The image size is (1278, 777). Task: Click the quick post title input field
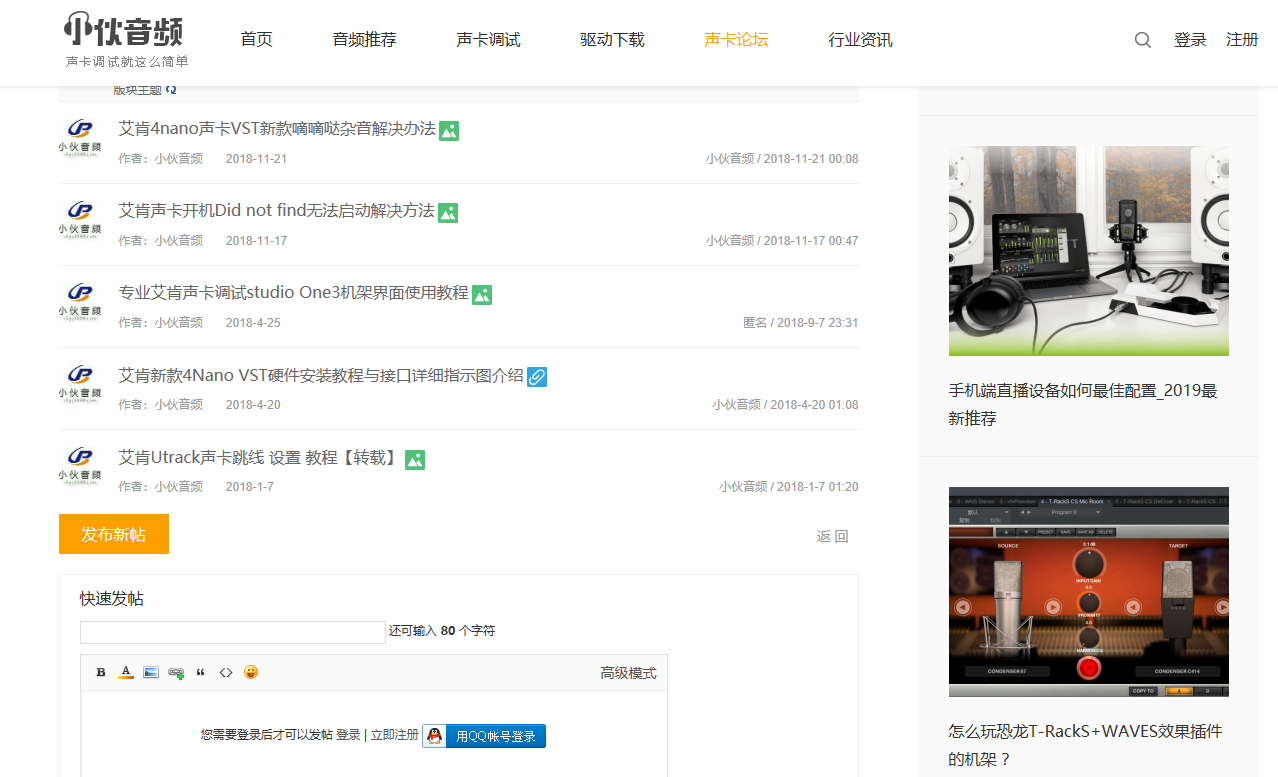tap(232, 632)
